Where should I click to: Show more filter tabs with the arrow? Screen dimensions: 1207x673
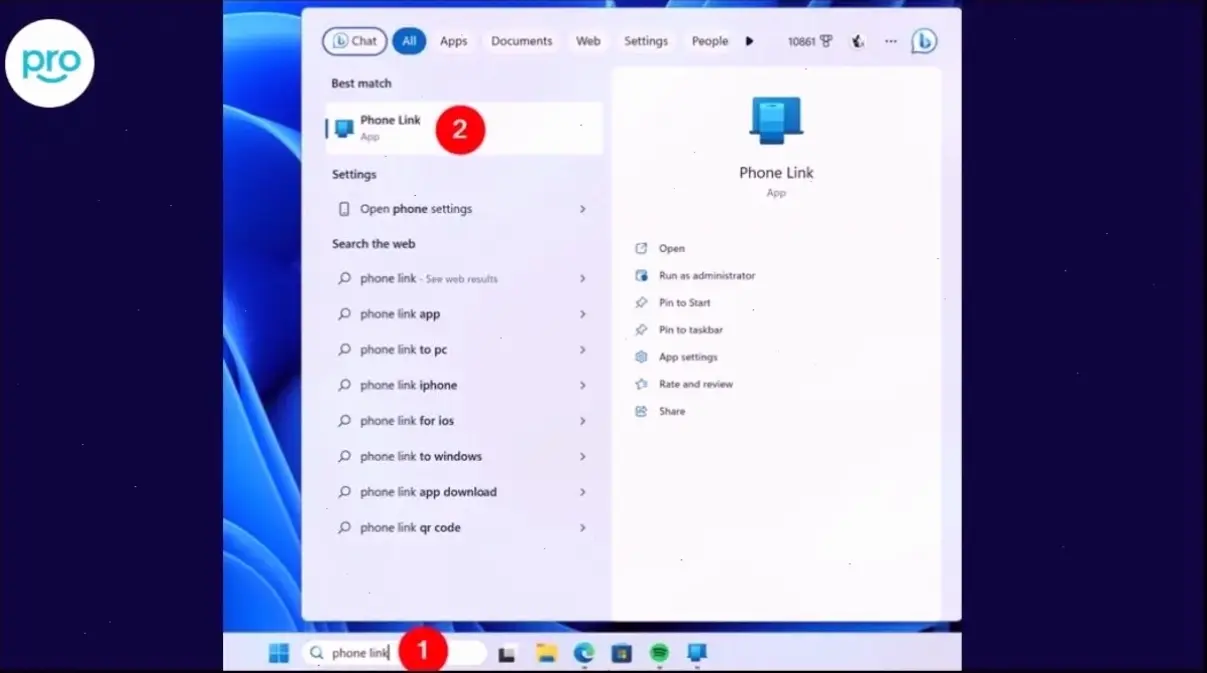(x=750, y=41)
